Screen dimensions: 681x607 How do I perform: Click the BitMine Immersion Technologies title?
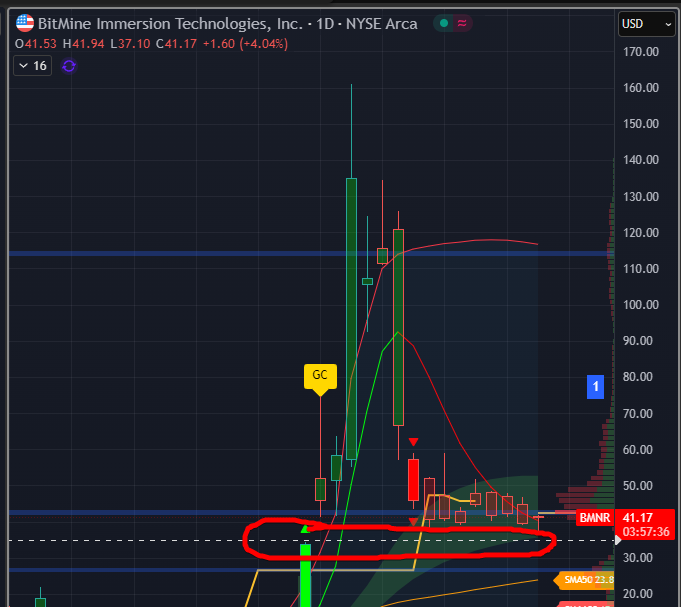click(x=170, y=24)
